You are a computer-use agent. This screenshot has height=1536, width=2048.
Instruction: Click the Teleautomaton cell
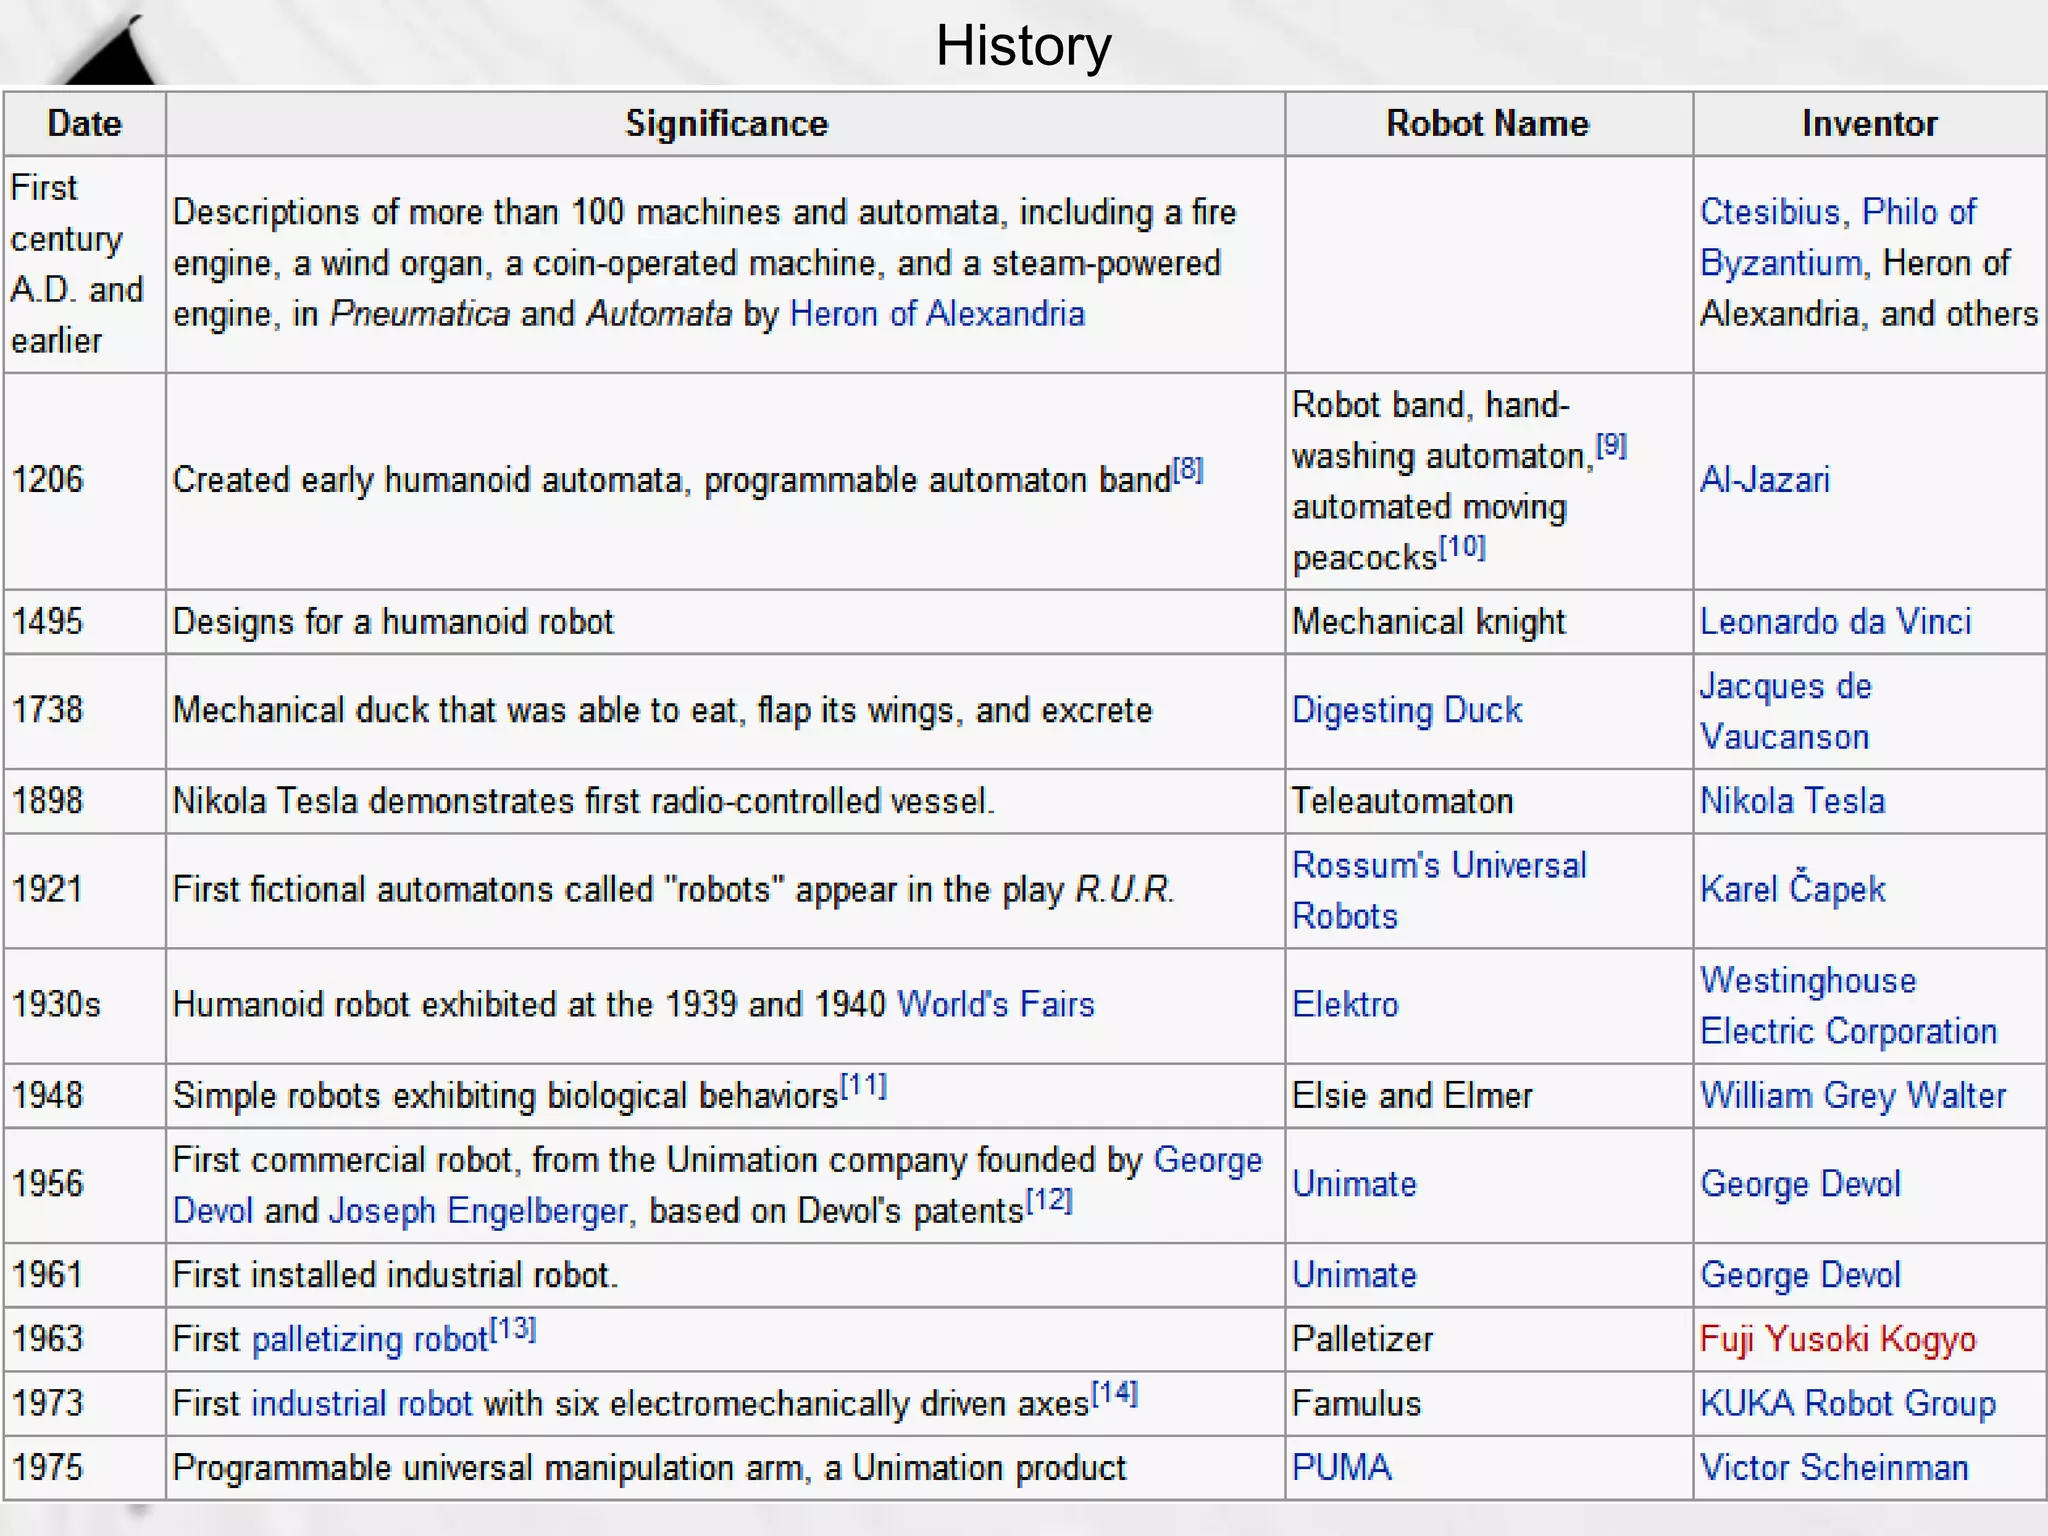[1488, 801]
